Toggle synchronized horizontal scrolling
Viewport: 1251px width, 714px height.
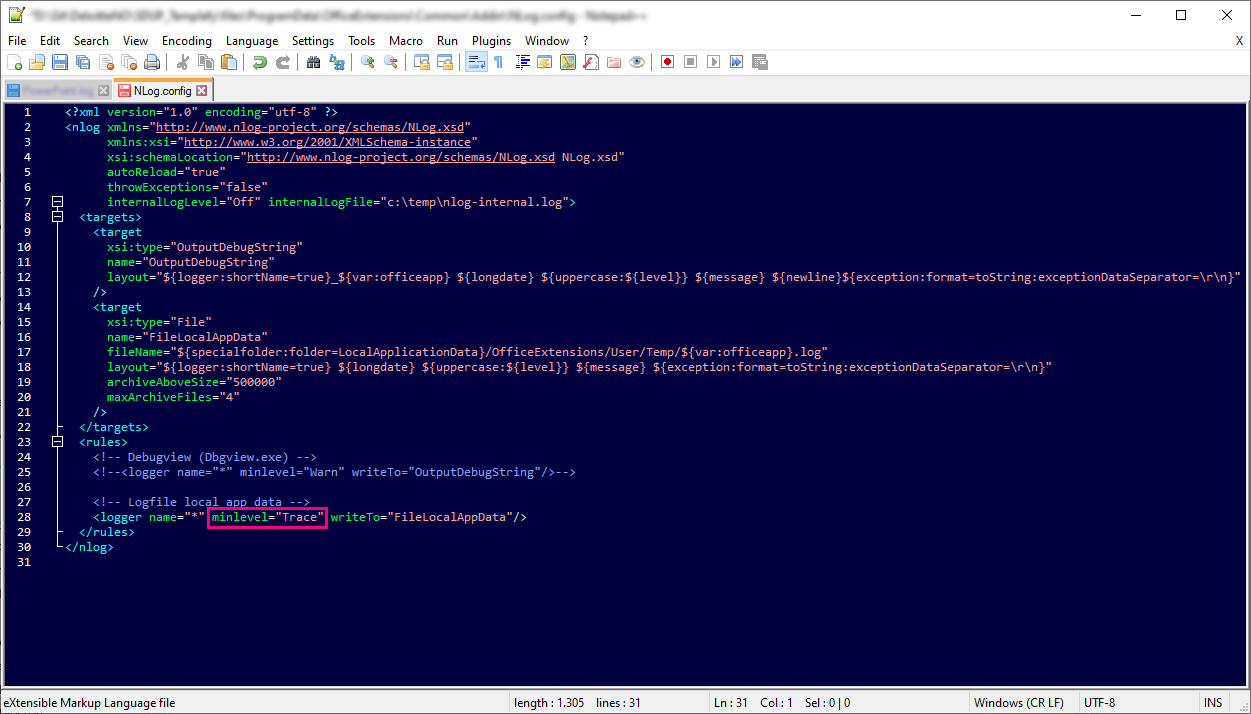point(445,62)
